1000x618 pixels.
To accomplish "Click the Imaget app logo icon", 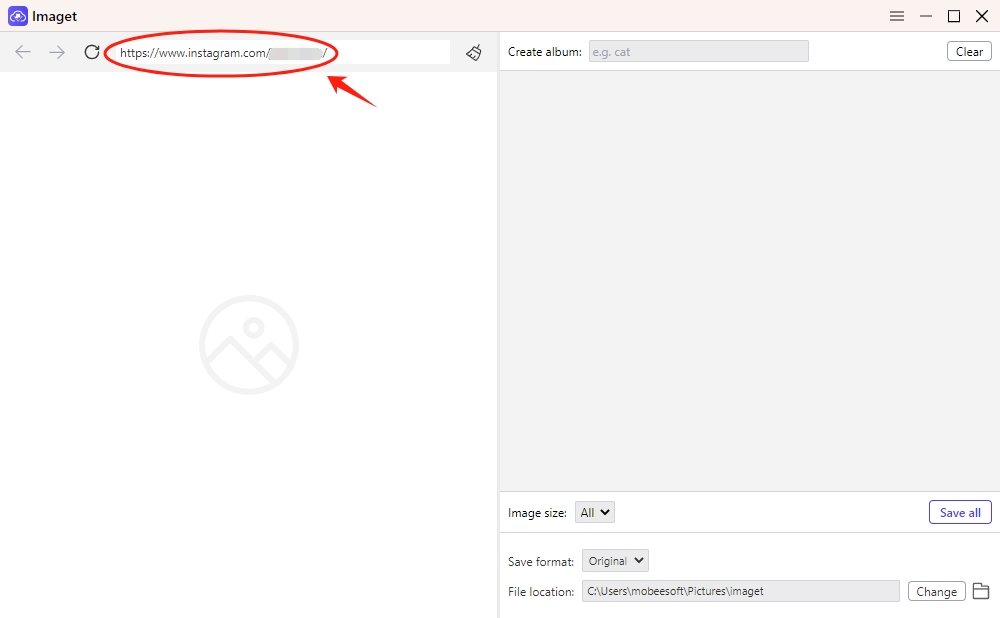I will tap(18, 16).
